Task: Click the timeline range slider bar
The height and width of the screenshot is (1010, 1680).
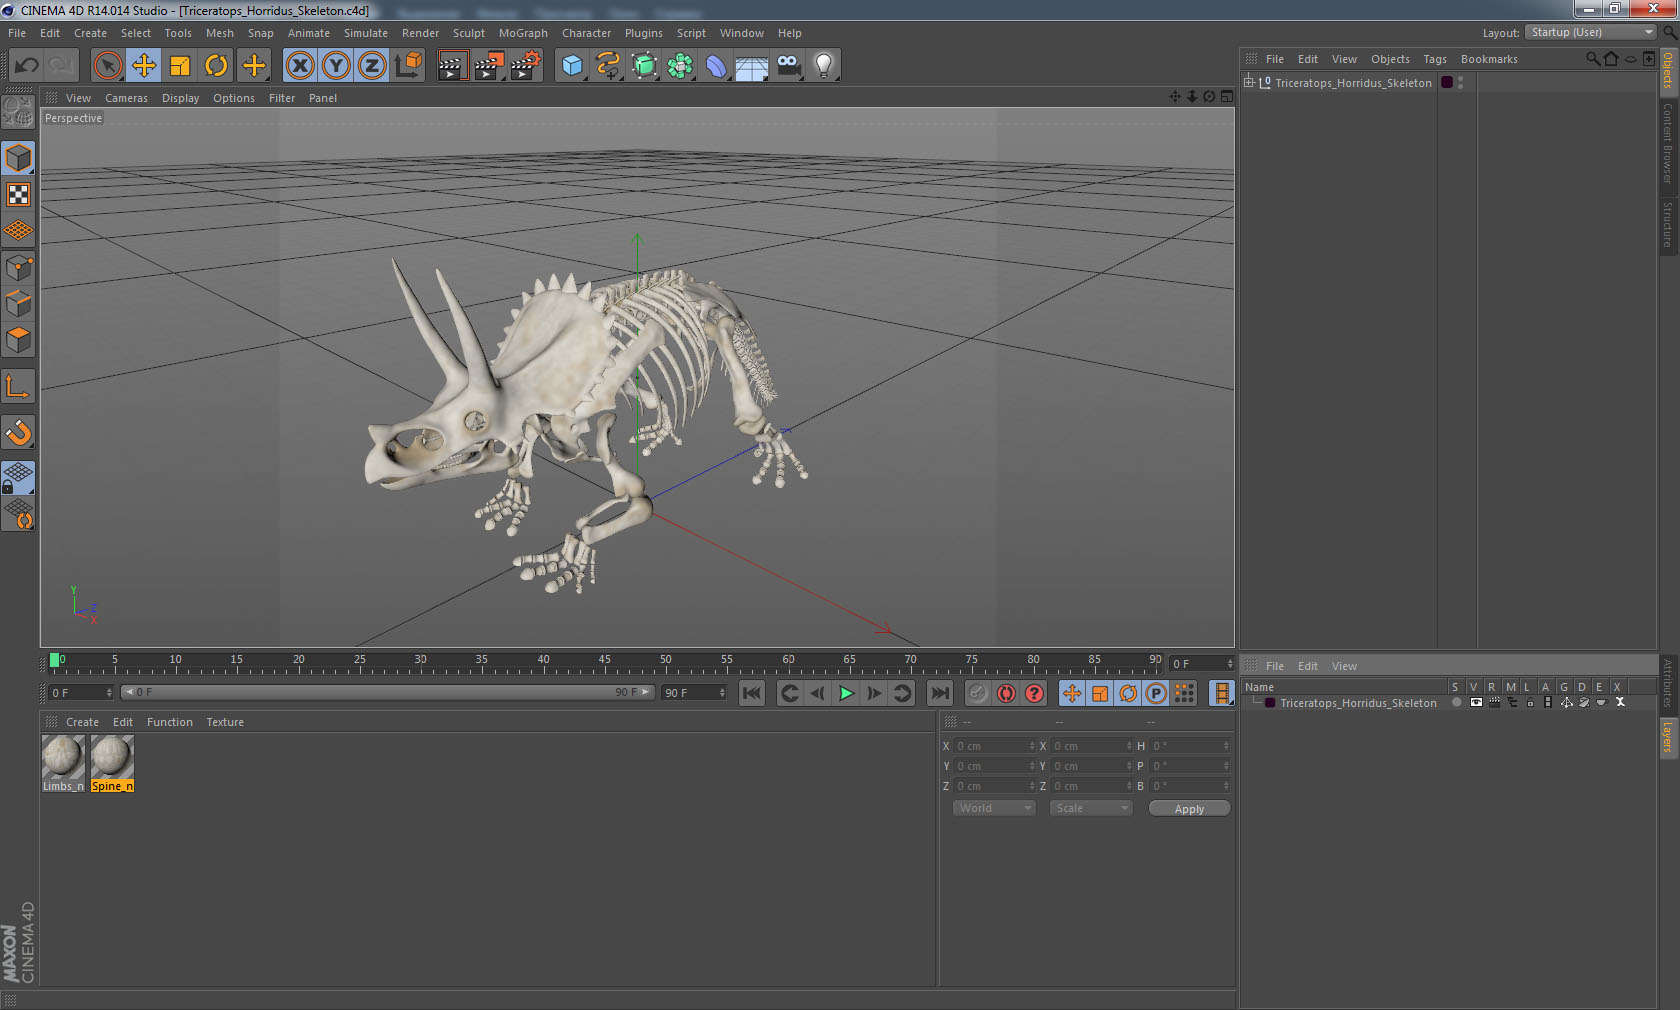Action: tap(388, 692)
